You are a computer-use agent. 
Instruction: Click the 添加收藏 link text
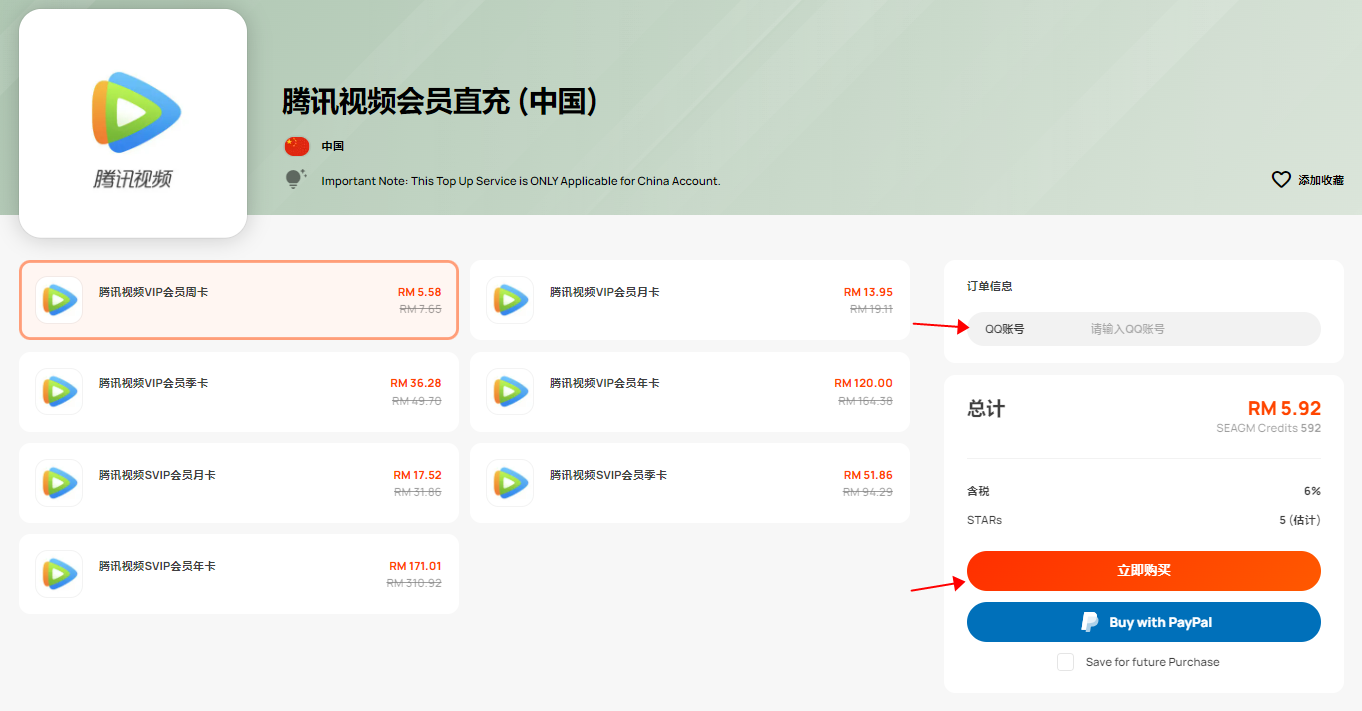(x=1321, y=180)
